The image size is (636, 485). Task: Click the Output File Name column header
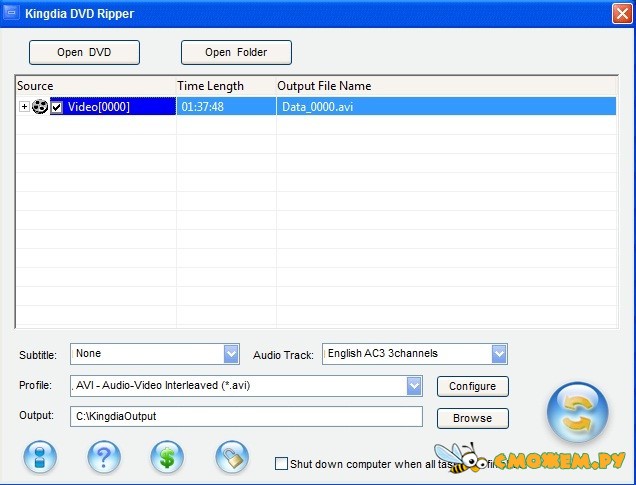click(446, 86)
